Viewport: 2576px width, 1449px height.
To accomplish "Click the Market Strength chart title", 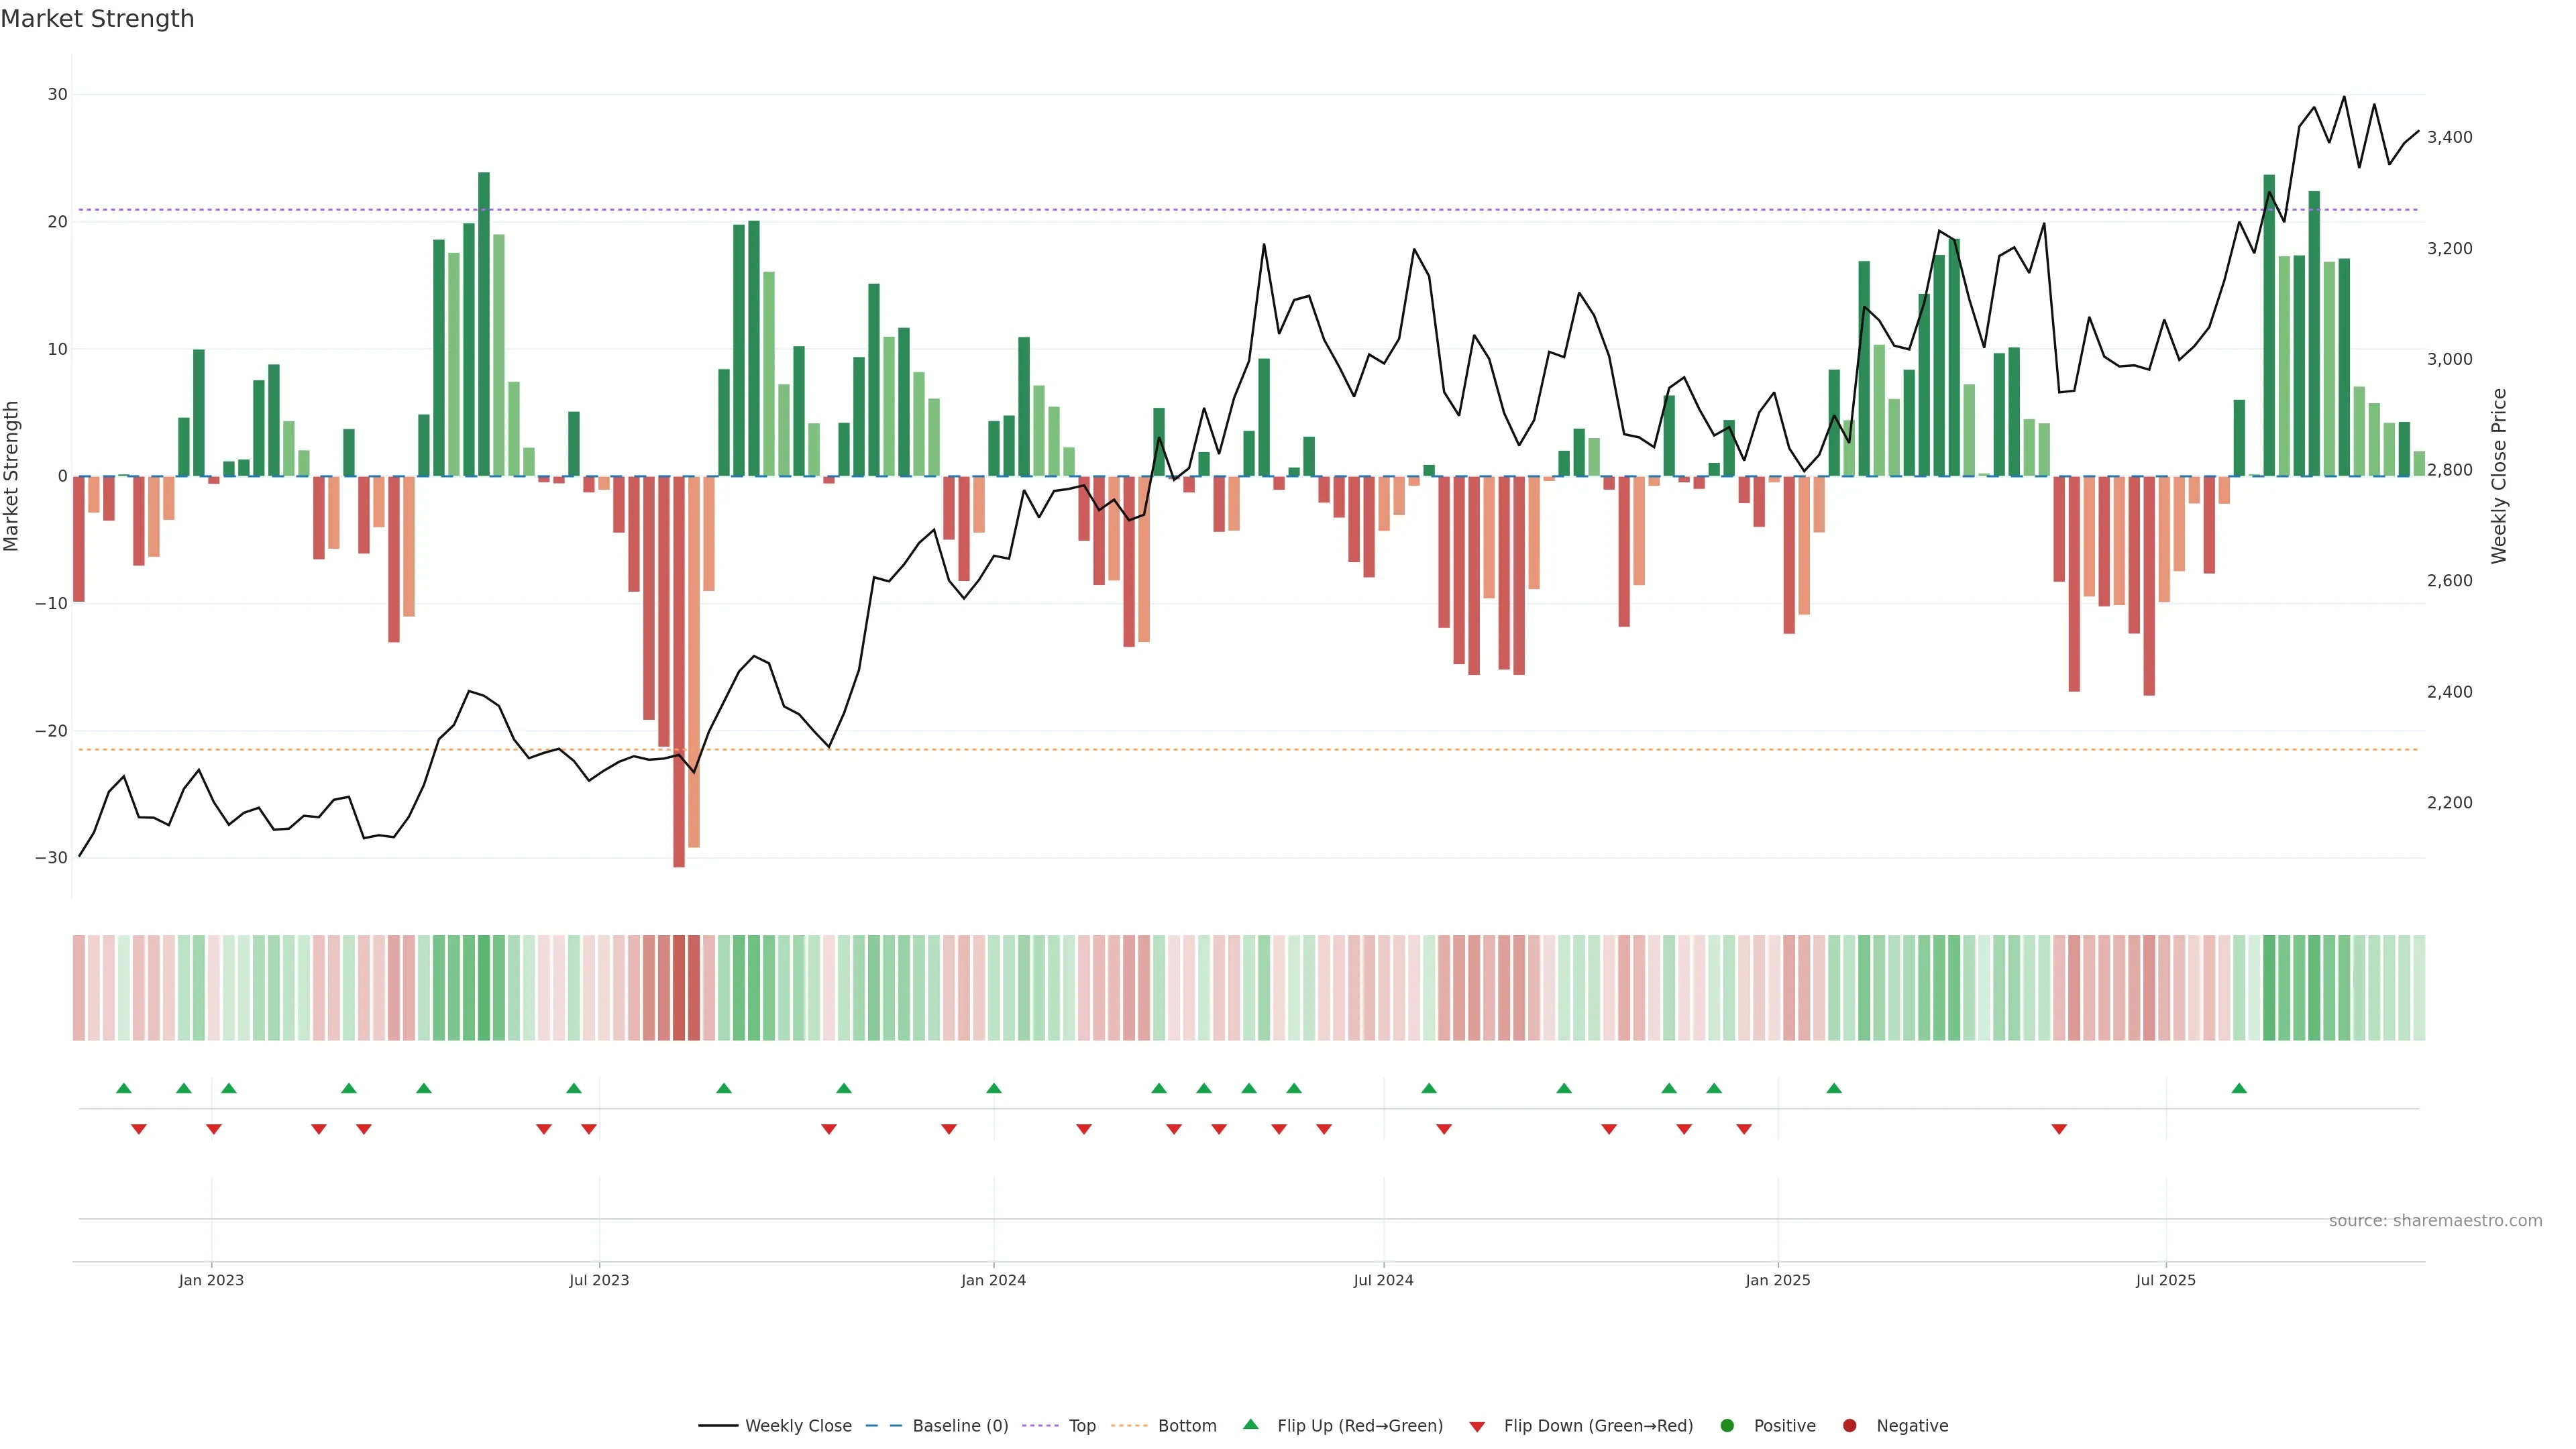I will [x=97, y=19].
